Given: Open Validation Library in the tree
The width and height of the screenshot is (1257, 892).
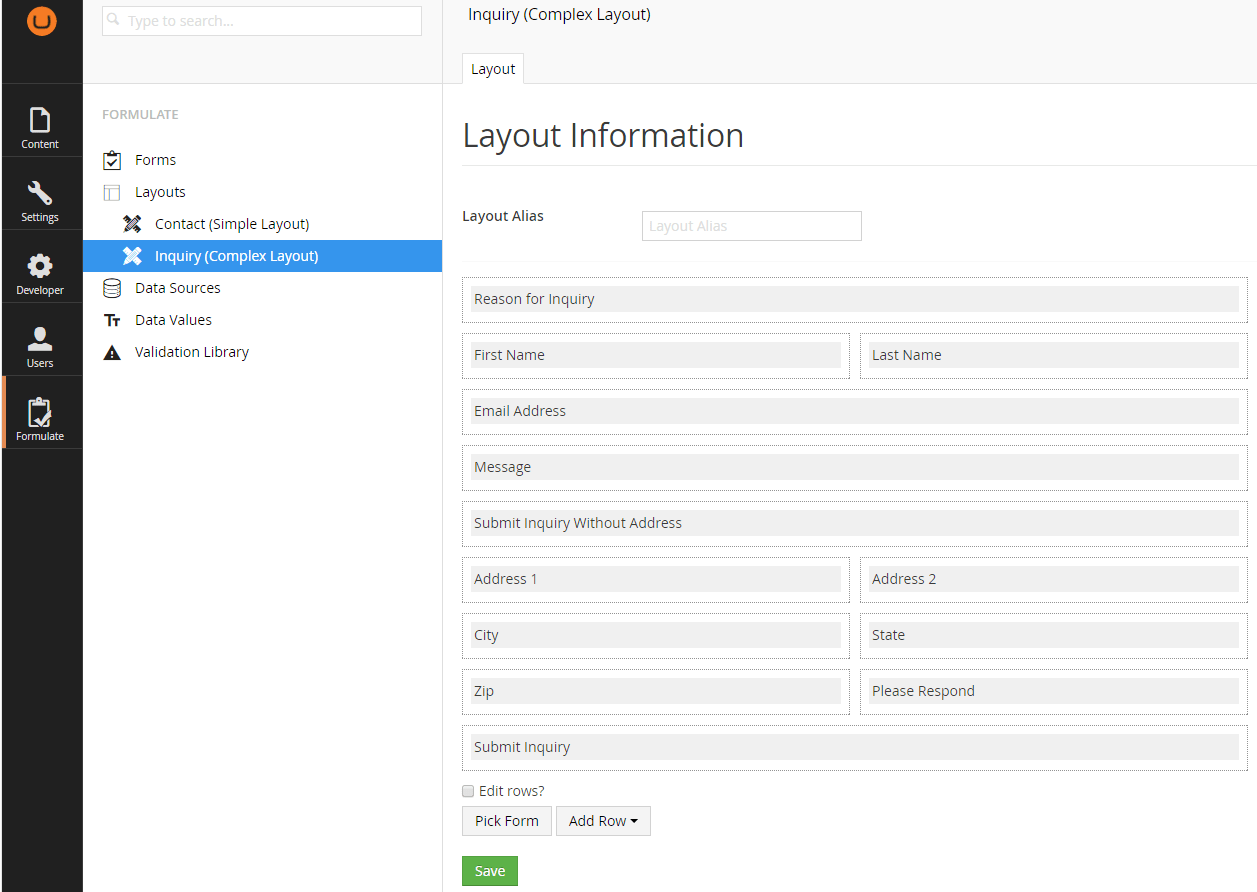Looking at the screenshot, I should (x=192, y=352).
